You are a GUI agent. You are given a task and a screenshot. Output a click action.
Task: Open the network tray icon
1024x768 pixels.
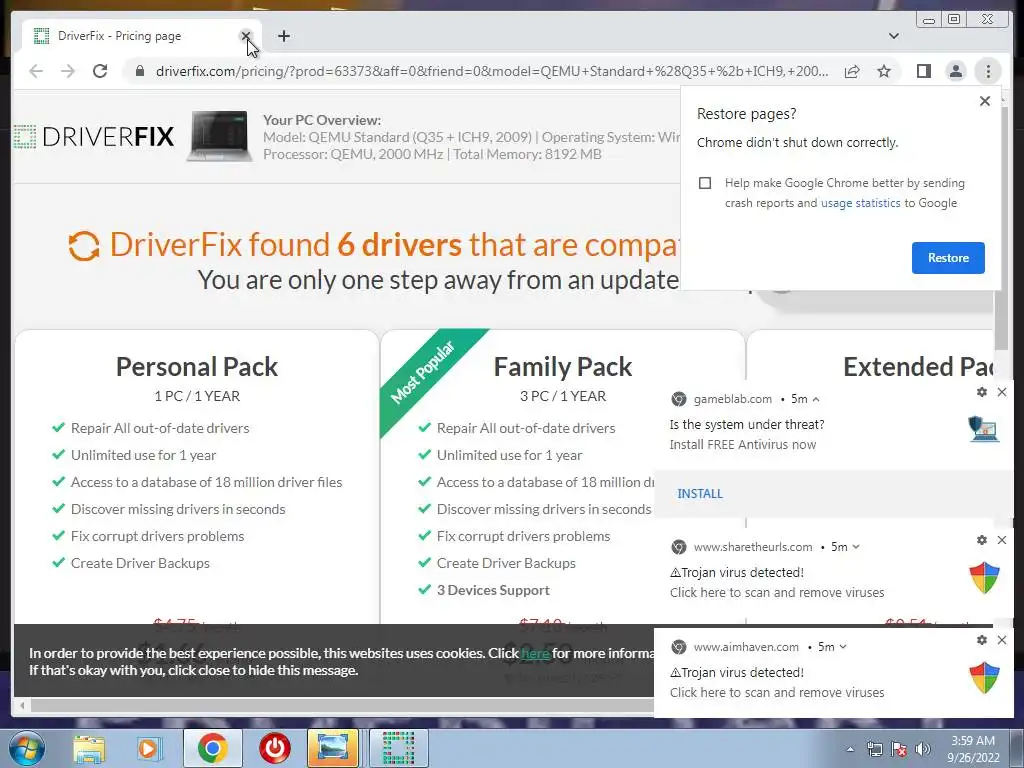pos(874,749)
